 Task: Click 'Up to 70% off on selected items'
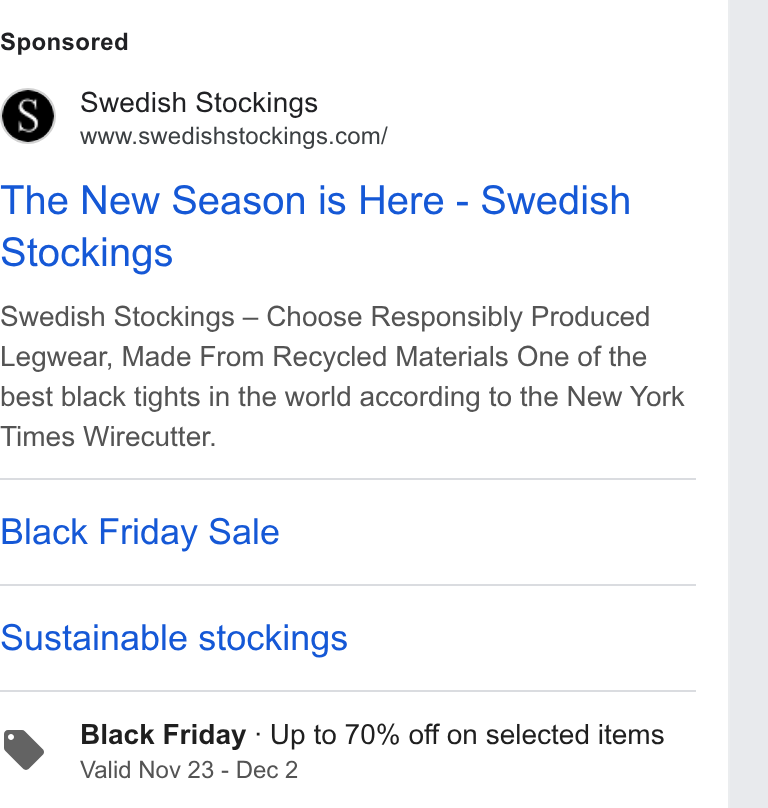point(467,735)
